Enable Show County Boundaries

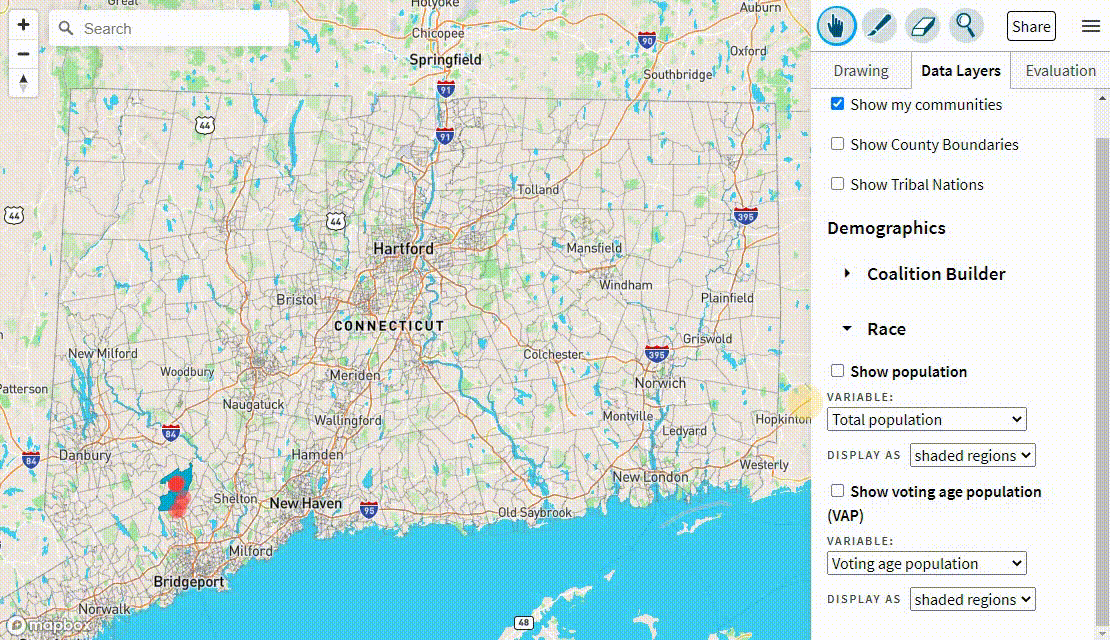837,144
